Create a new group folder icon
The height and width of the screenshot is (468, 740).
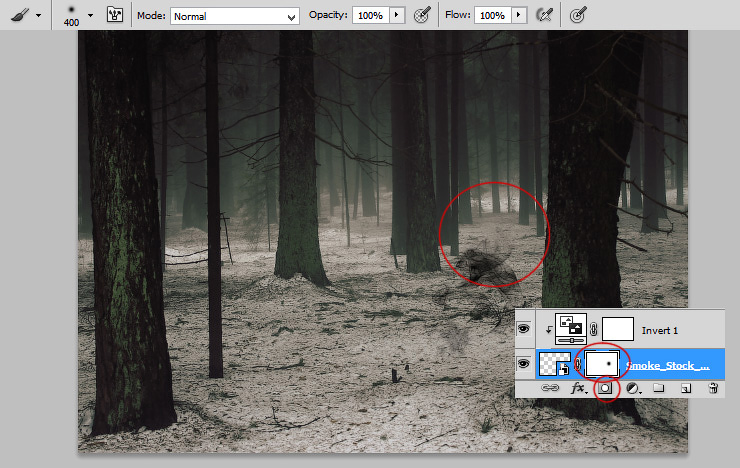pyautogui.click(x=659, y=388)
